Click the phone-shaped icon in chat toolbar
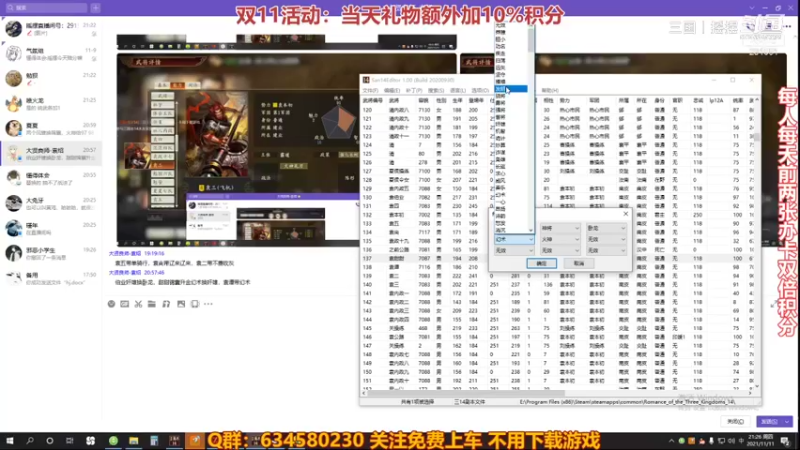The width and height of the screenshot is (800, 450). 195,304
